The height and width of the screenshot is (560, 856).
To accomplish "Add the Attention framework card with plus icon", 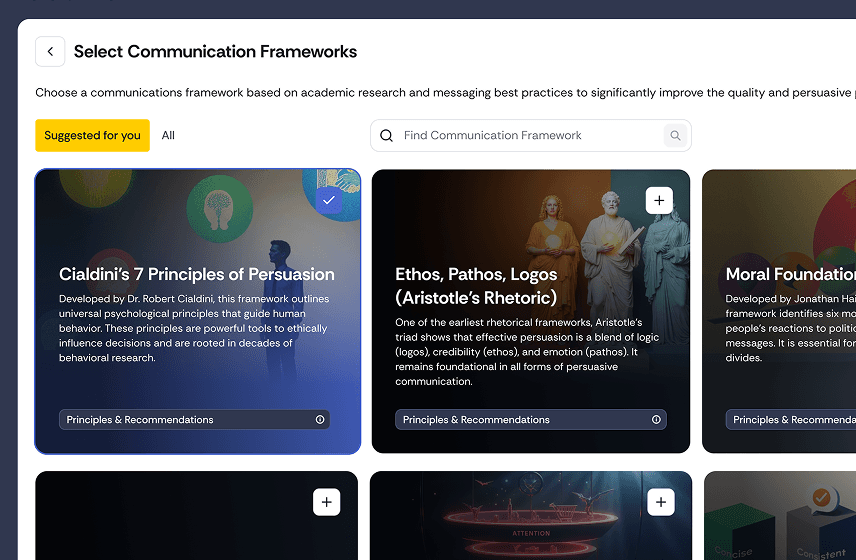I will 661,502.
